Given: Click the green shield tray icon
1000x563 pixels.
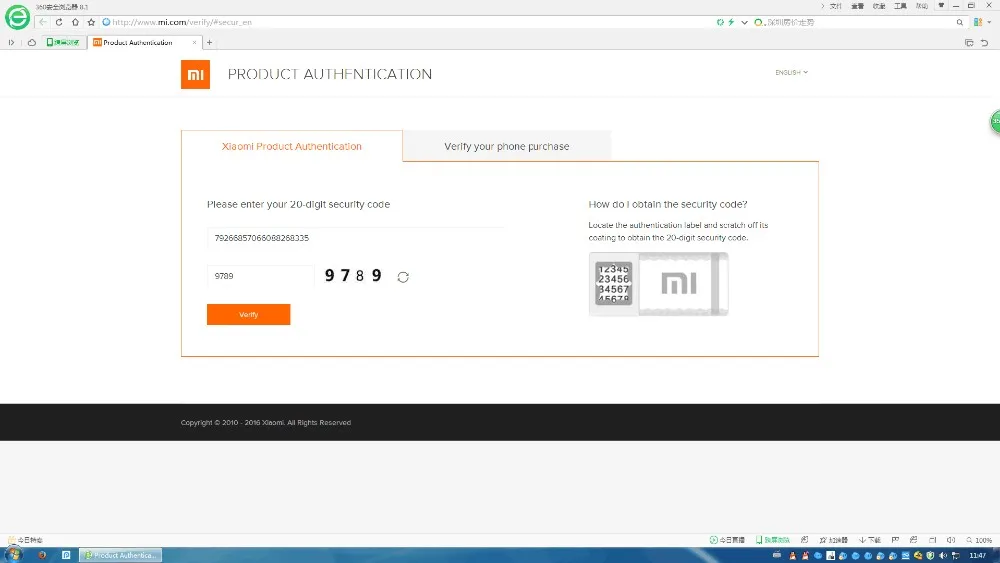Looking at the screenshot, I should point(930,555).
